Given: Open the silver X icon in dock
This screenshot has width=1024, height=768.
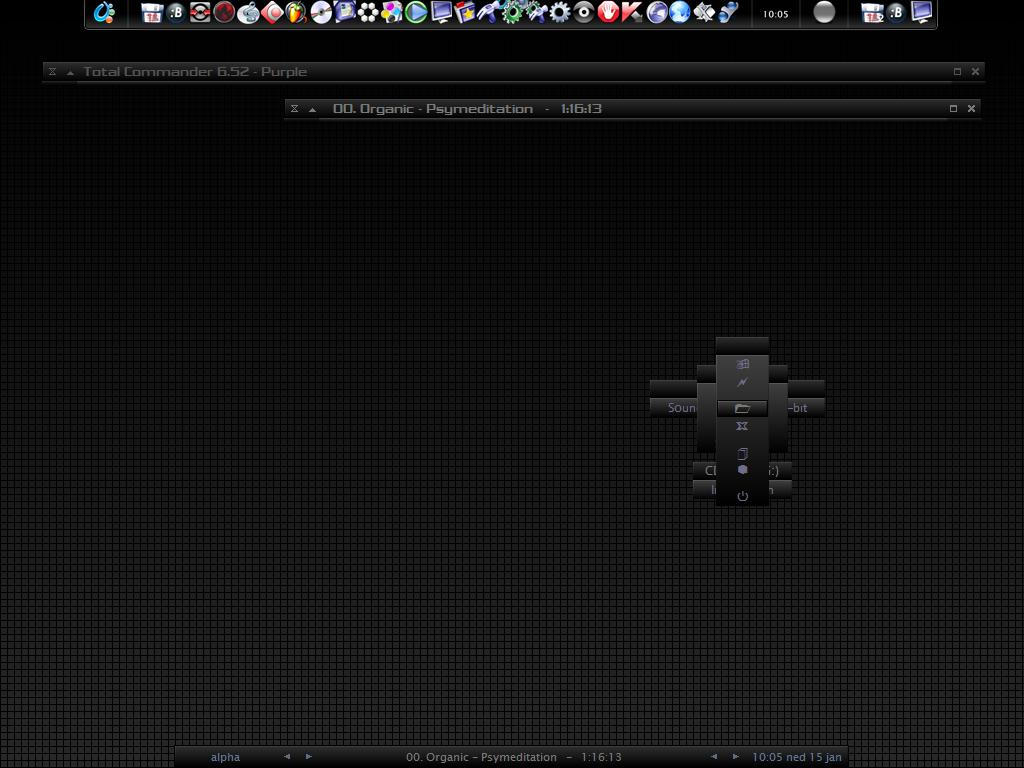Looking at the screenshot, I should 704,12.
